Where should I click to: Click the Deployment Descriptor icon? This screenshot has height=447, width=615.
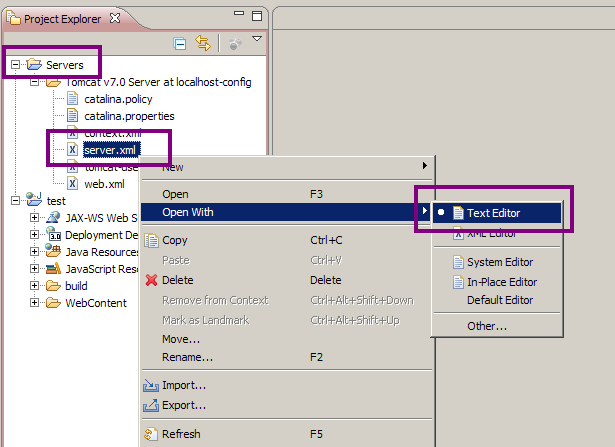[53, 234]
